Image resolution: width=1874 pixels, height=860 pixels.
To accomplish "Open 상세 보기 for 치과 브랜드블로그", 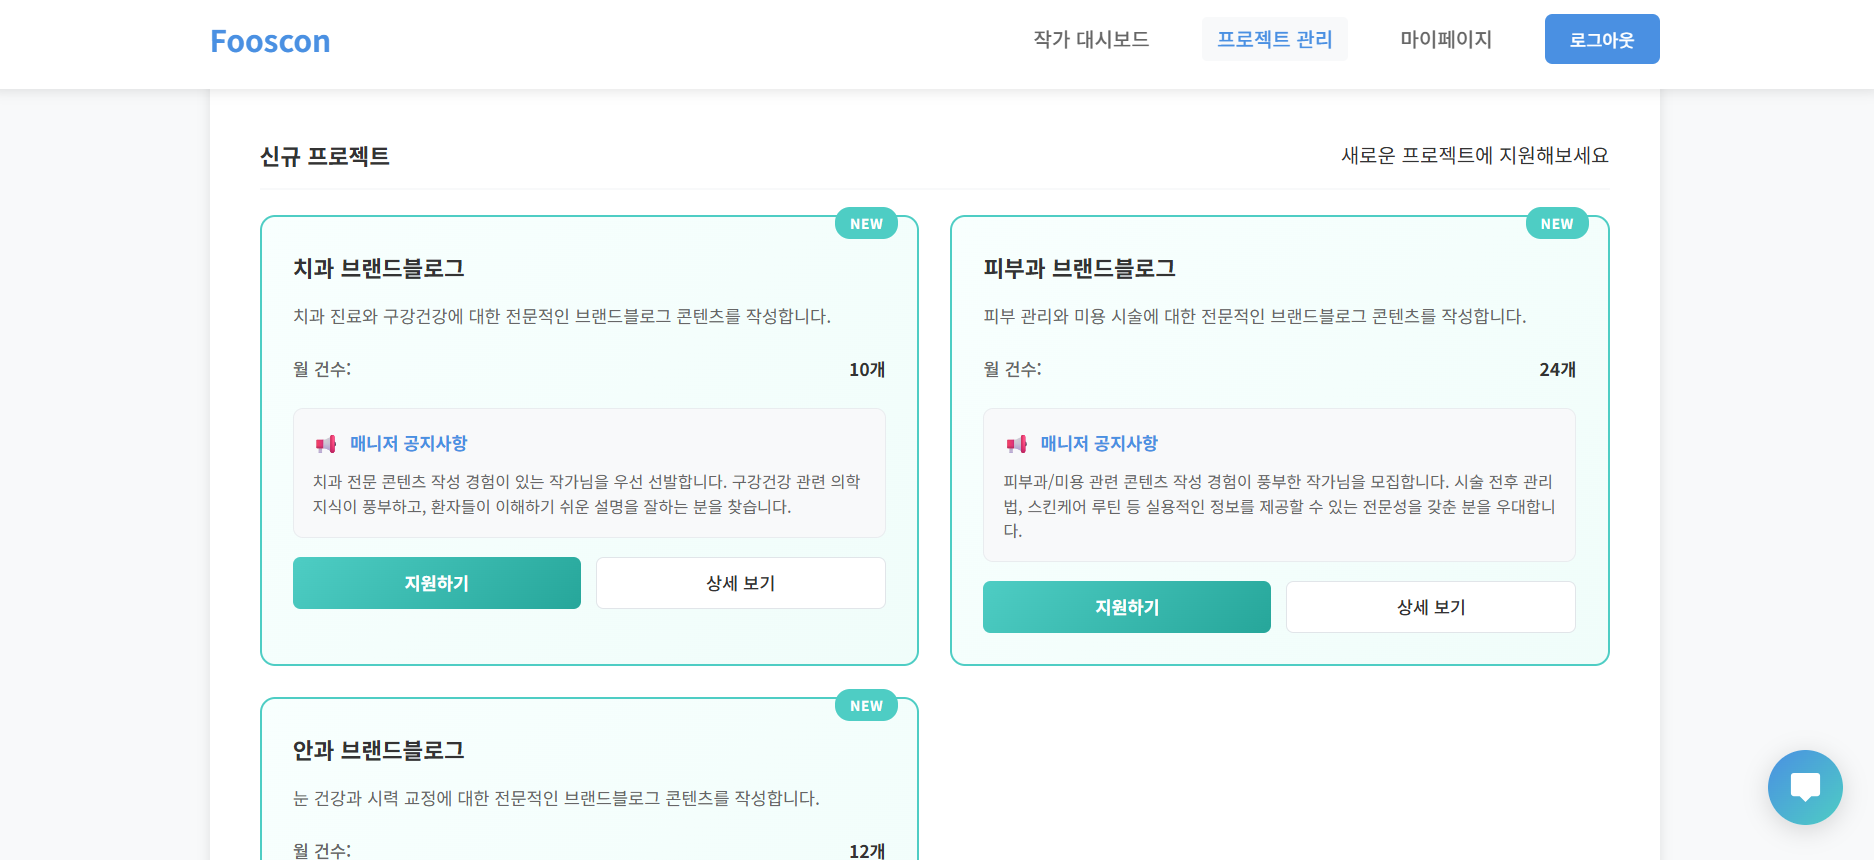I will [740, 583].
